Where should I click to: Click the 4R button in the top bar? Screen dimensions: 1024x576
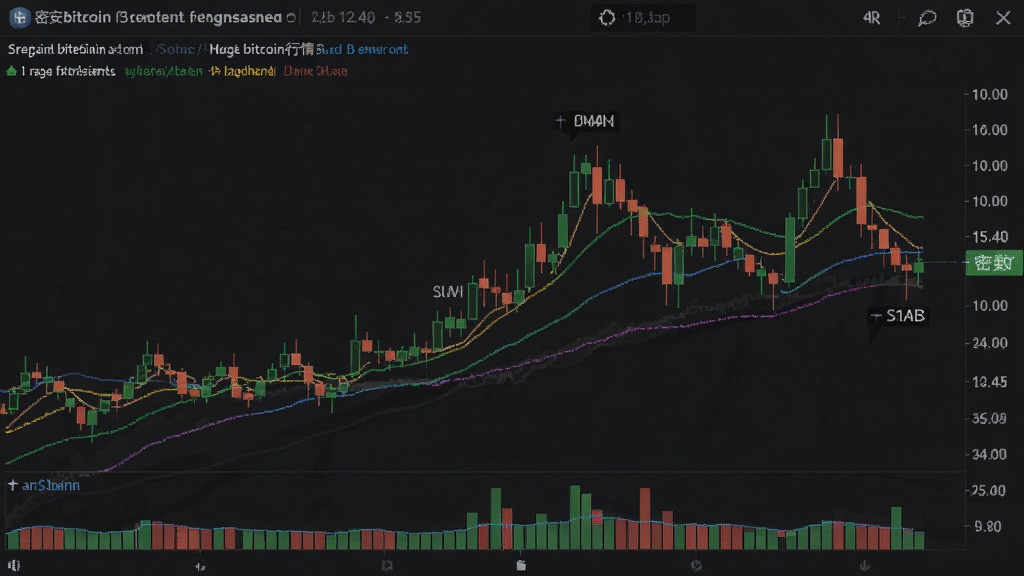pos(872,18)
